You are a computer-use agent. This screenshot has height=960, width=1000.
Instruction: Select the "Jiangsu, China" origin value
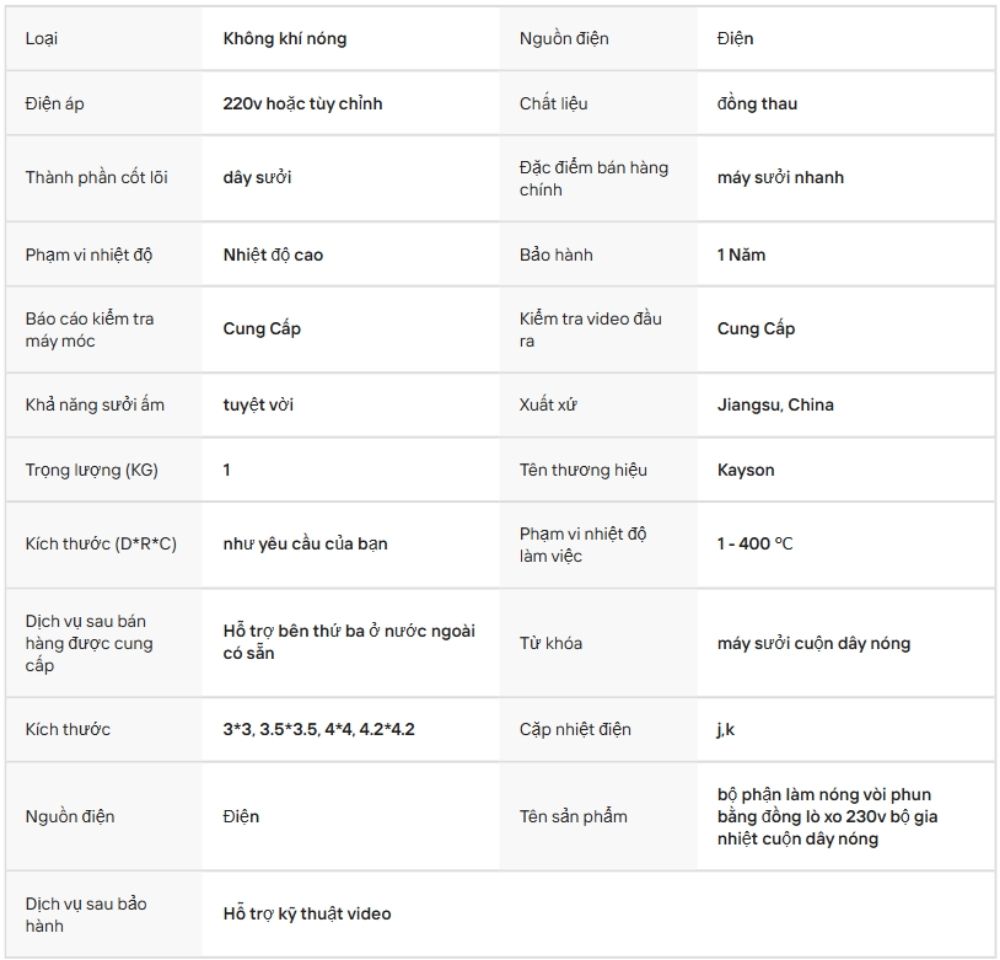click(x=775, y=405)
